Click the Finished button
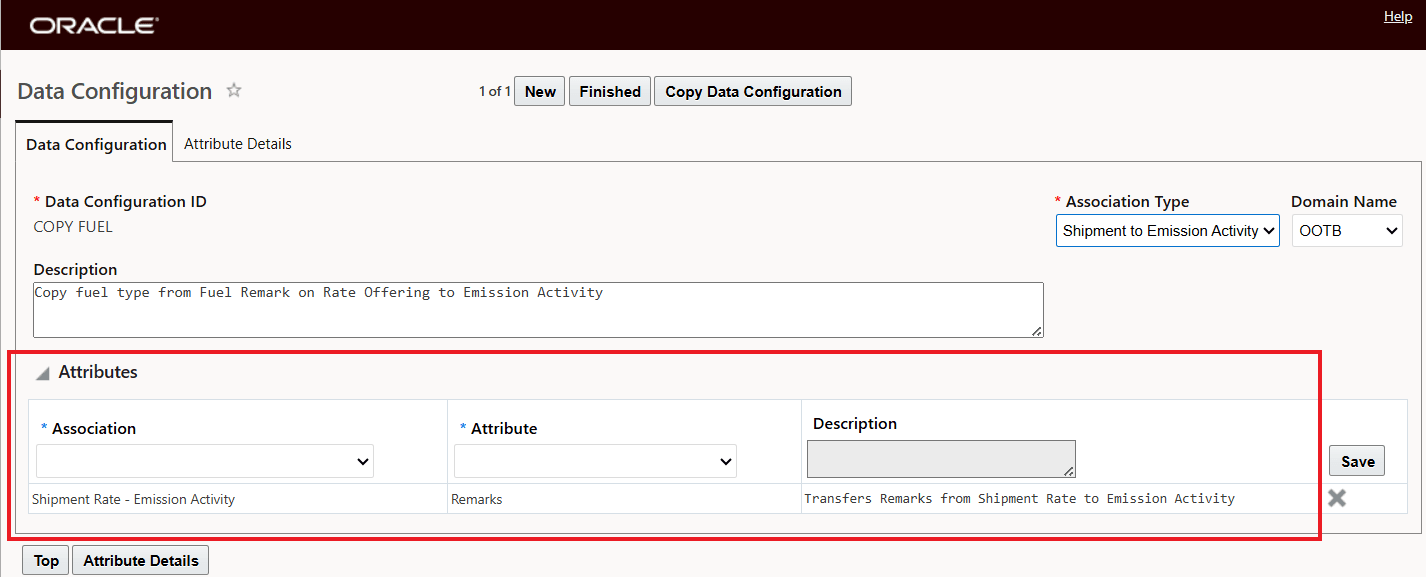 point(609,90)
